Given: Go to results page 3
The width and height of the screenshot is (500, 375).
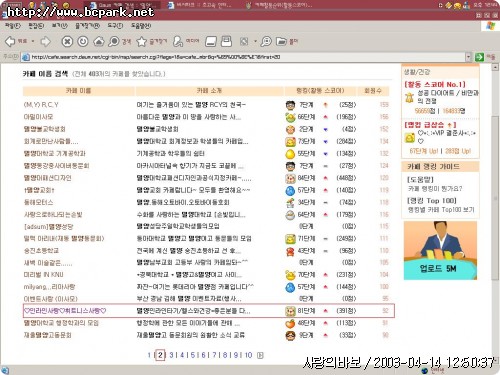Looking at the screenshot, I should point(171,355).
